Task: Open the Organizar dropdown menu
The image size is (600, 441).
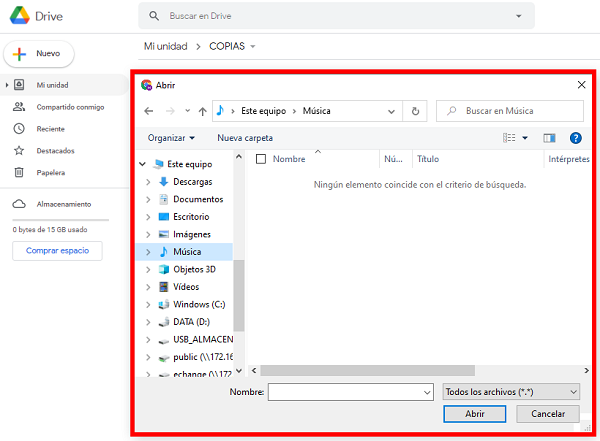Action: [171, 138]
